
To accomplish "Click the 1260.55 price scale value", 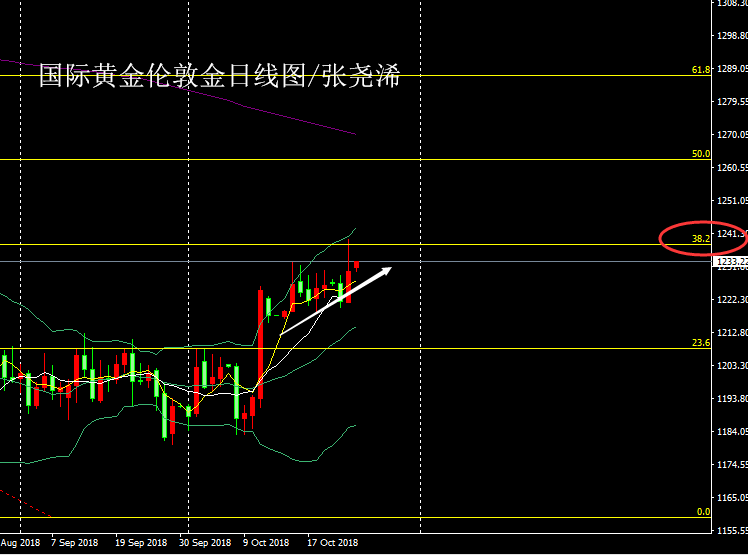I will [x=732, y=168].
